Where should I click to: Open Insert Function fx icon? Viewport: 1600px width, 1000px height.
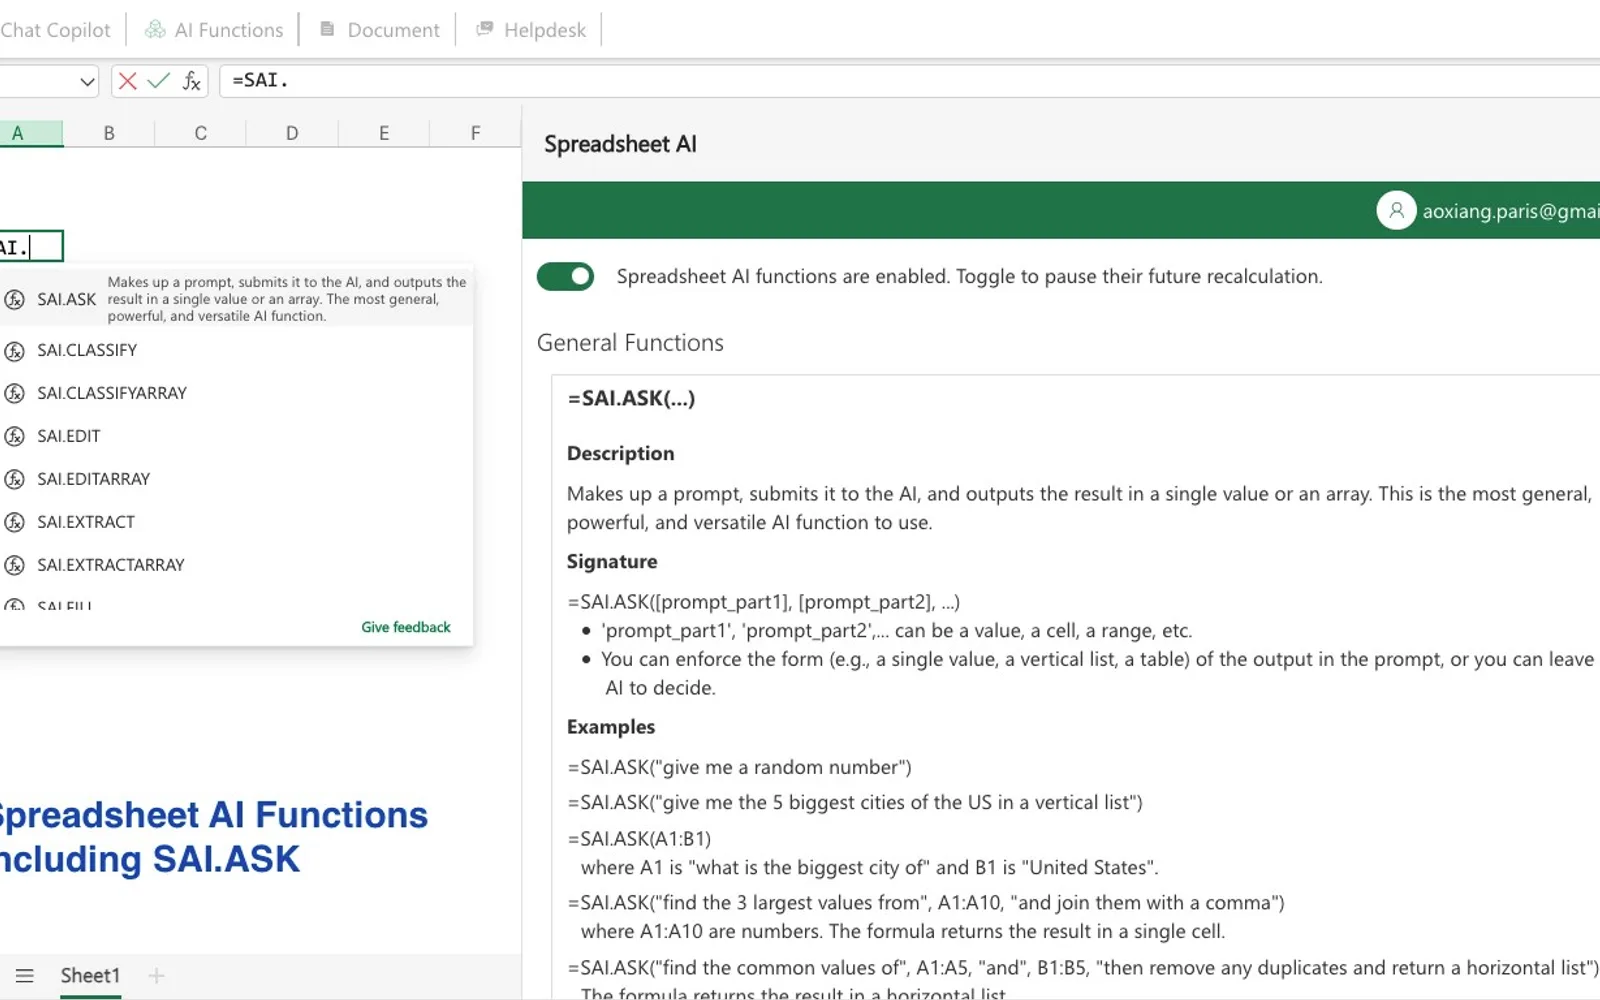191,81
